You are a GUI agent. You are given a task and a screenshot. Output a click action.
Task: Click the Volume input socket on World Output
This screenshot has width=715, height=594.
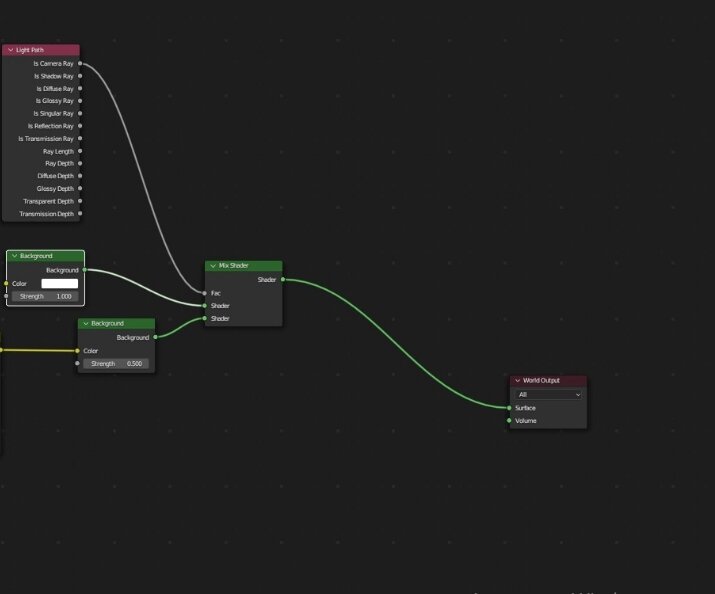coord(509,420)
